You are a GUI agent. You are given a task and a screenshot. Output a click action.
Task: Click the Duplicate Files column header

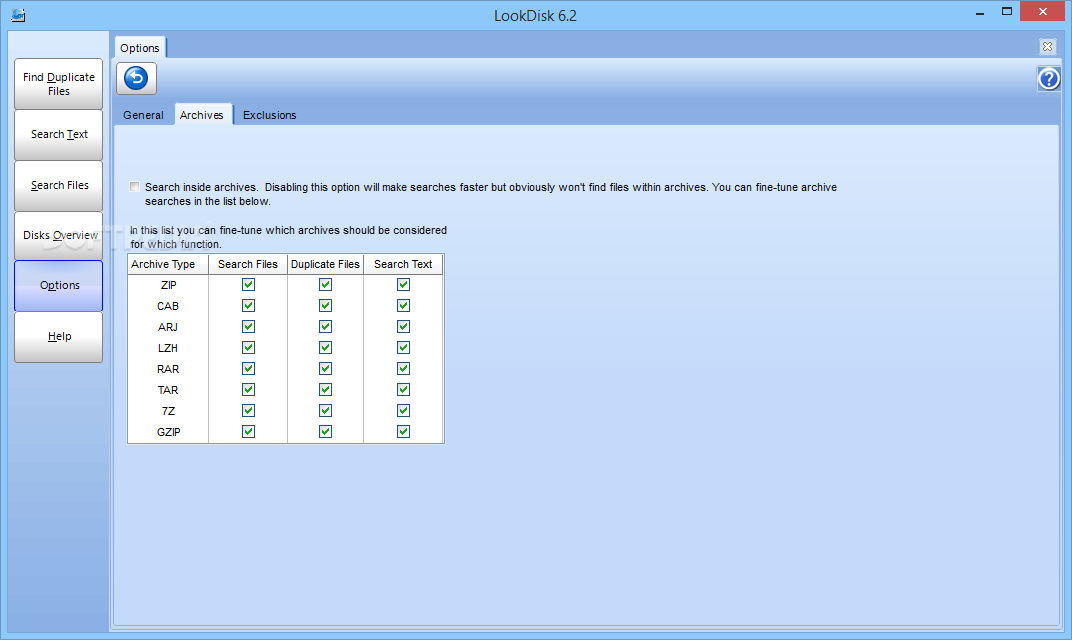coord(325,264)
